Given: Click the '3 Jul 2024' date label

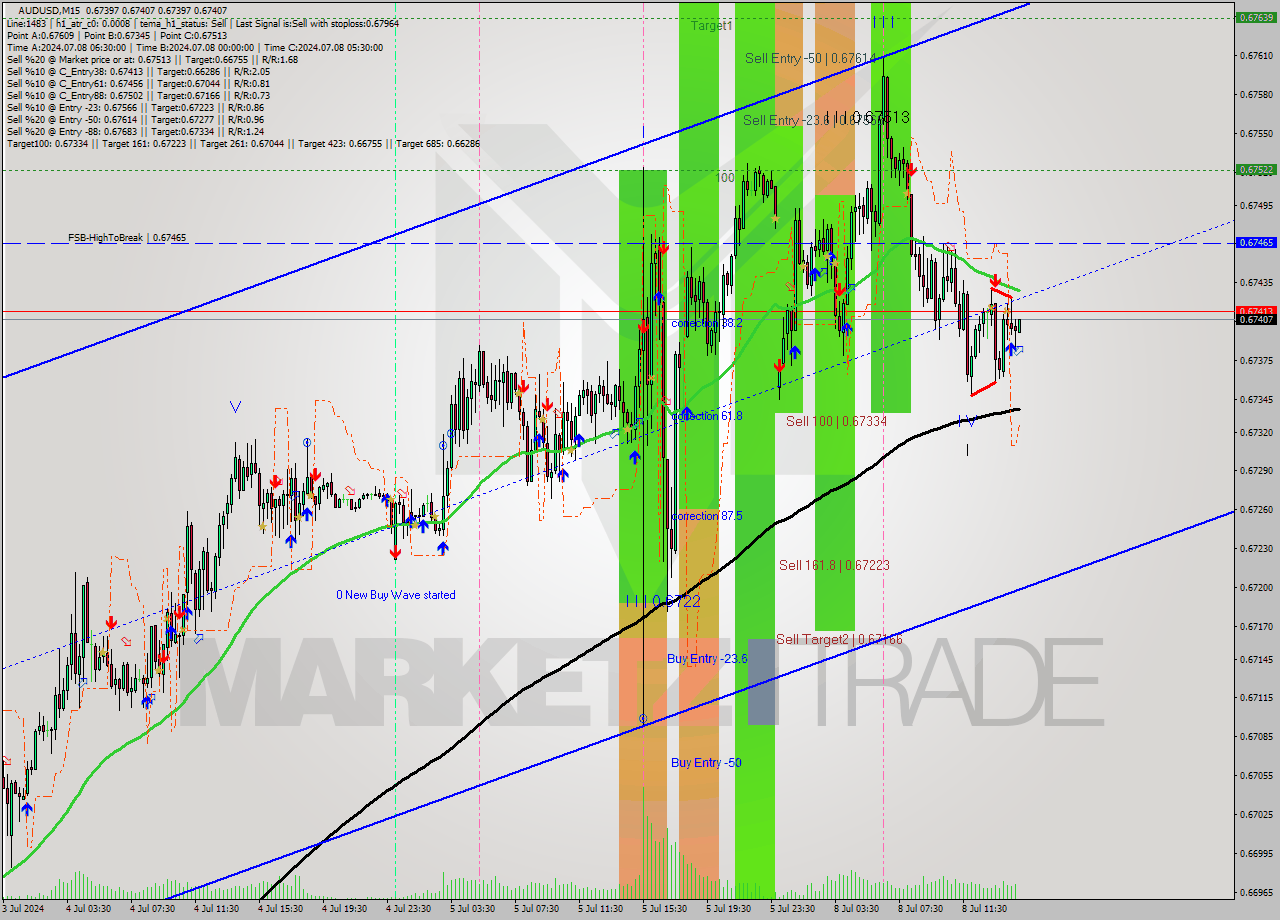Looking at the screenshot, I should 23,909.
